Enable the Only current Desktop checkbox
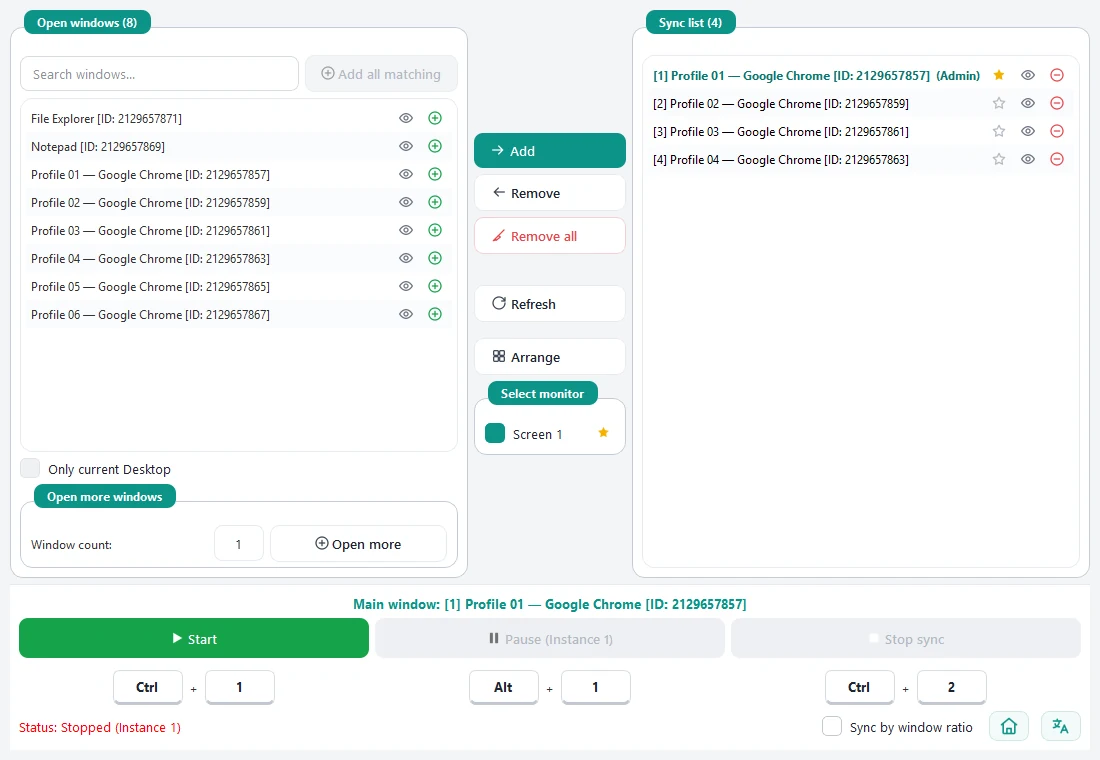This screenshot has width=1100, height=760. coord(30,468)
